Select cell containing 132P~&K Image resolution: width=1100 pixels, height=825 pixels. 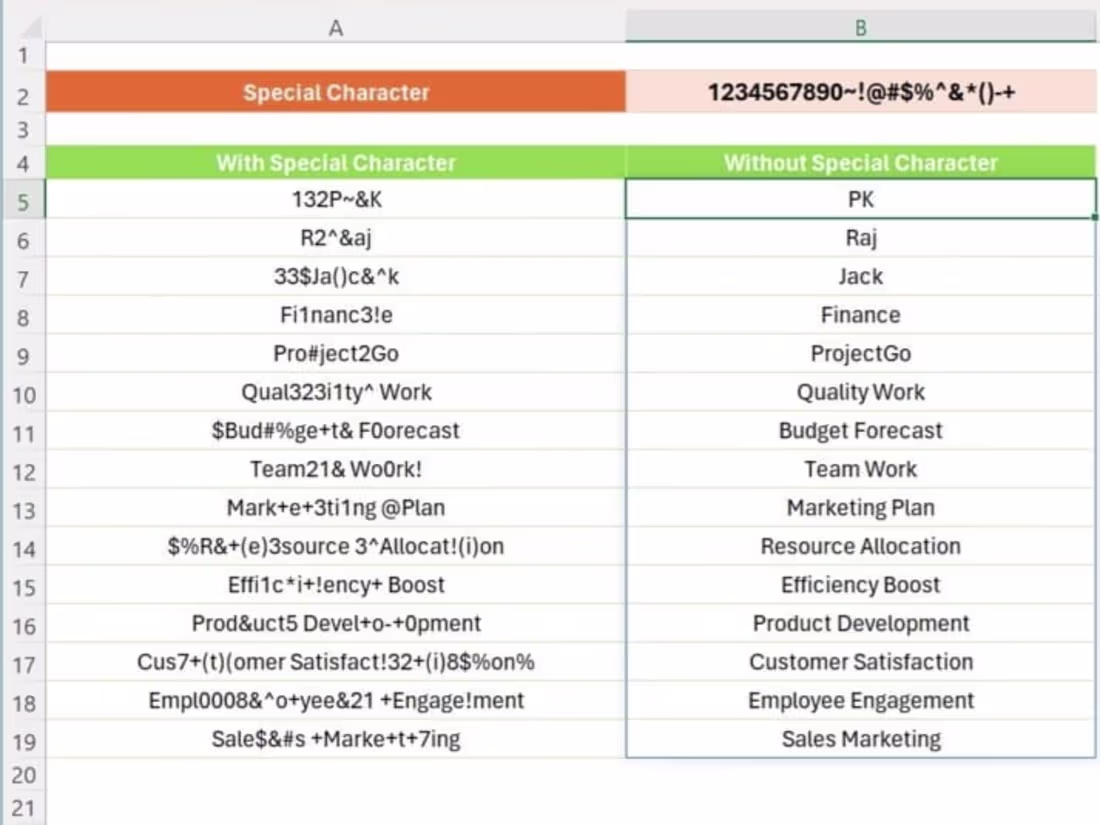(336, 199)
